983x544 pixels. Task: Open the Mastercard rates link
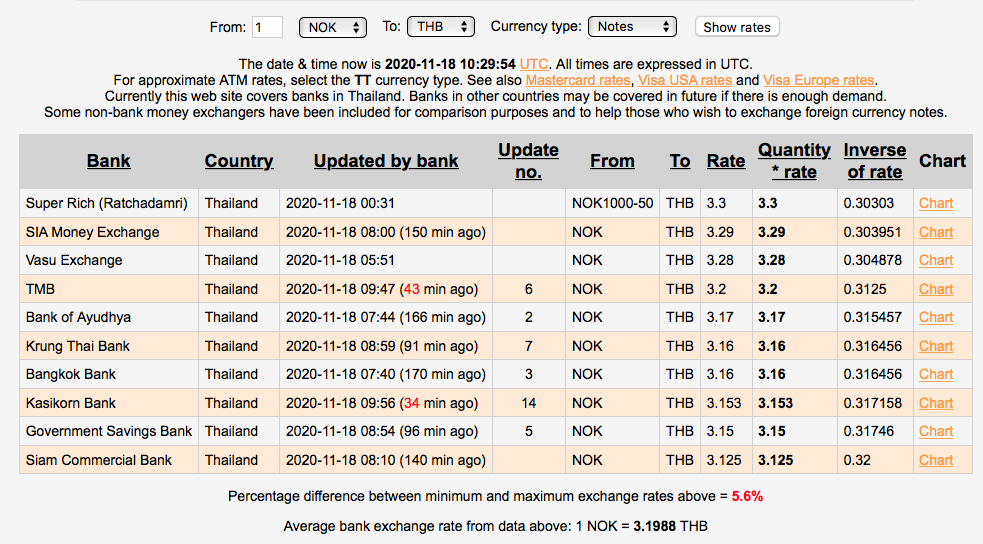[578, 80]
